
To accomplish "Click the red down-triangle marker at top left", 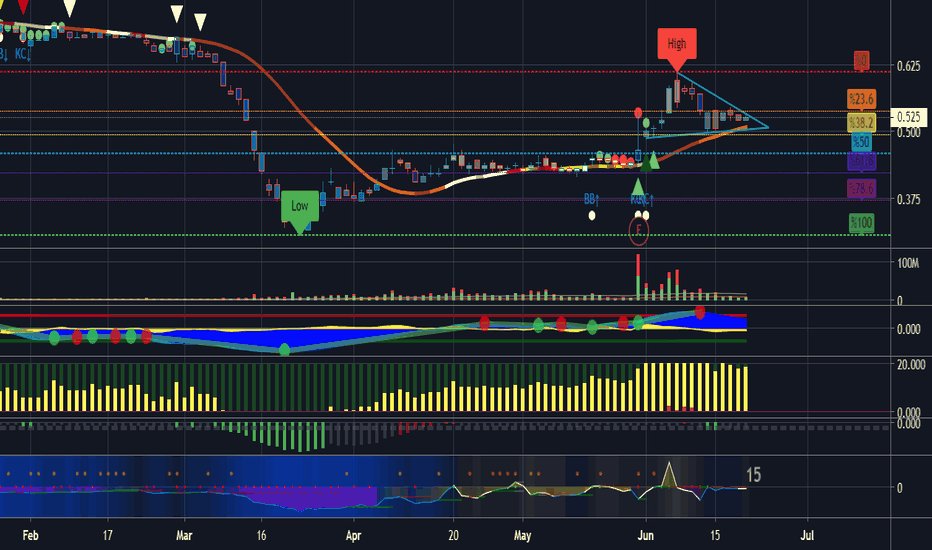I will (23, 8).
